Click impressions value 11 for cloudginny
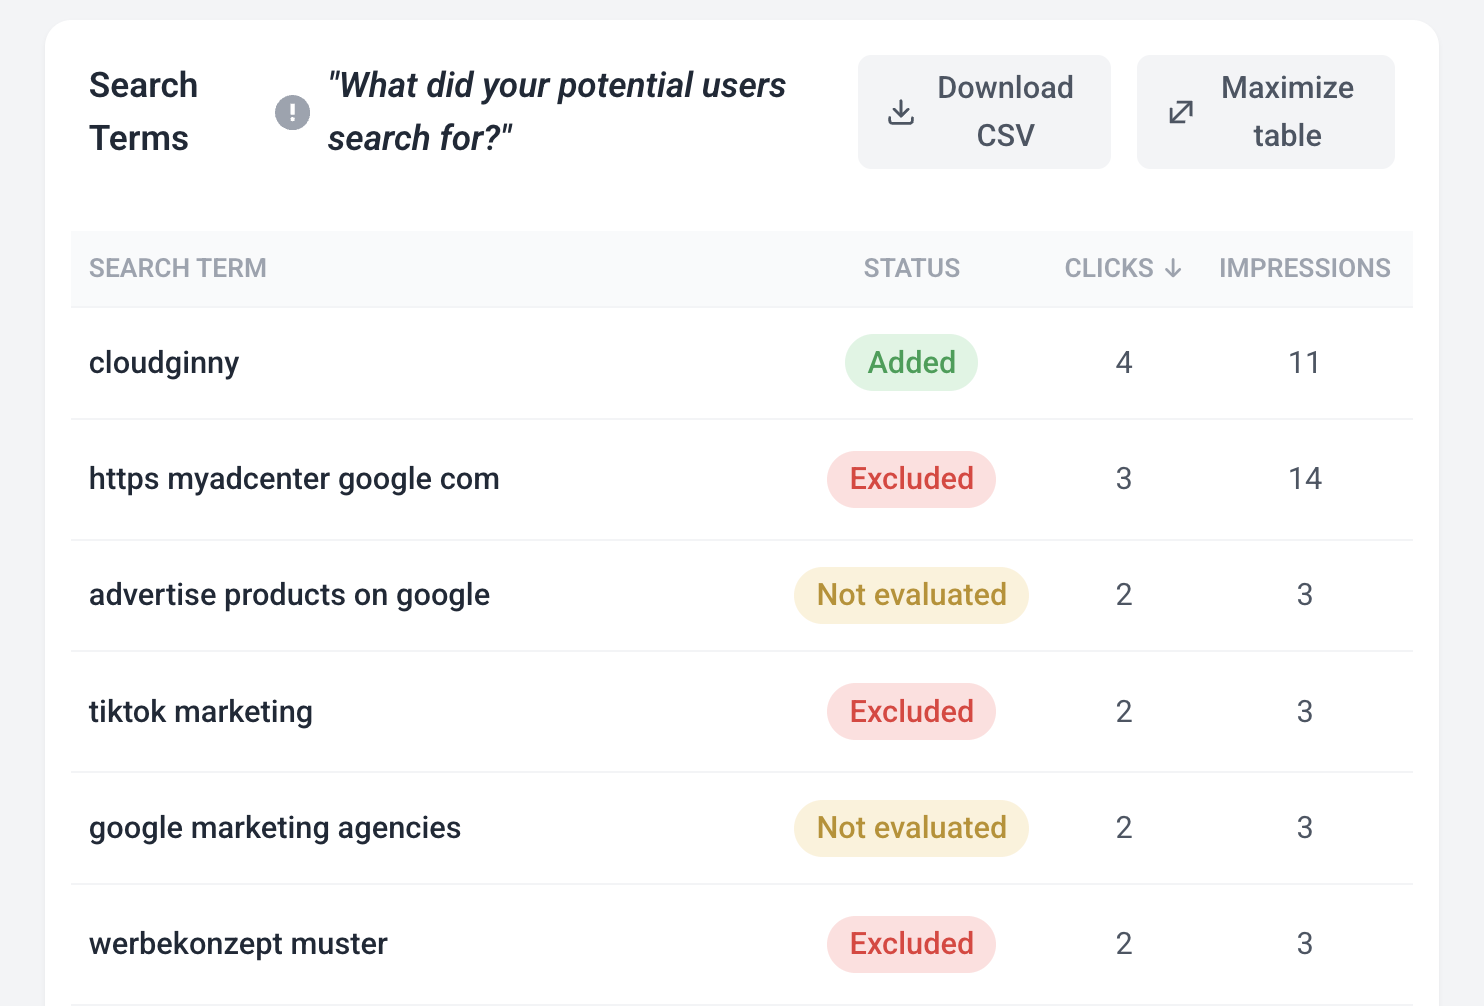 click(x=1305, y=362)
